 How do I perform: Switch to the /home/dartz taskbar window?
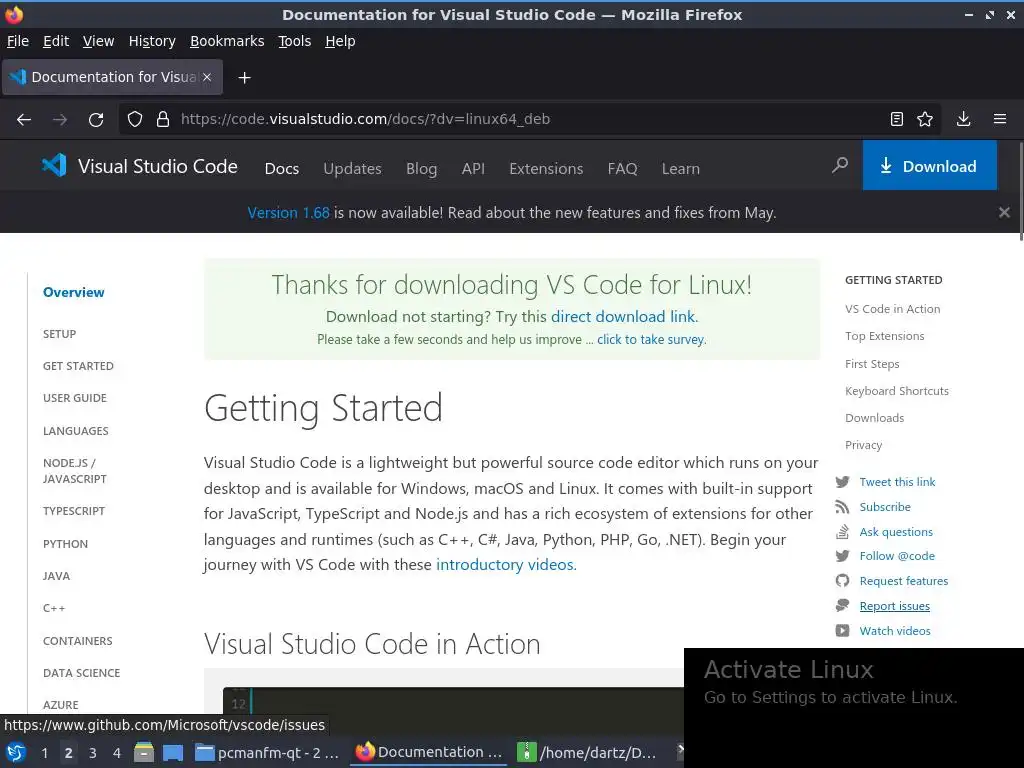(x=587, y=753)
